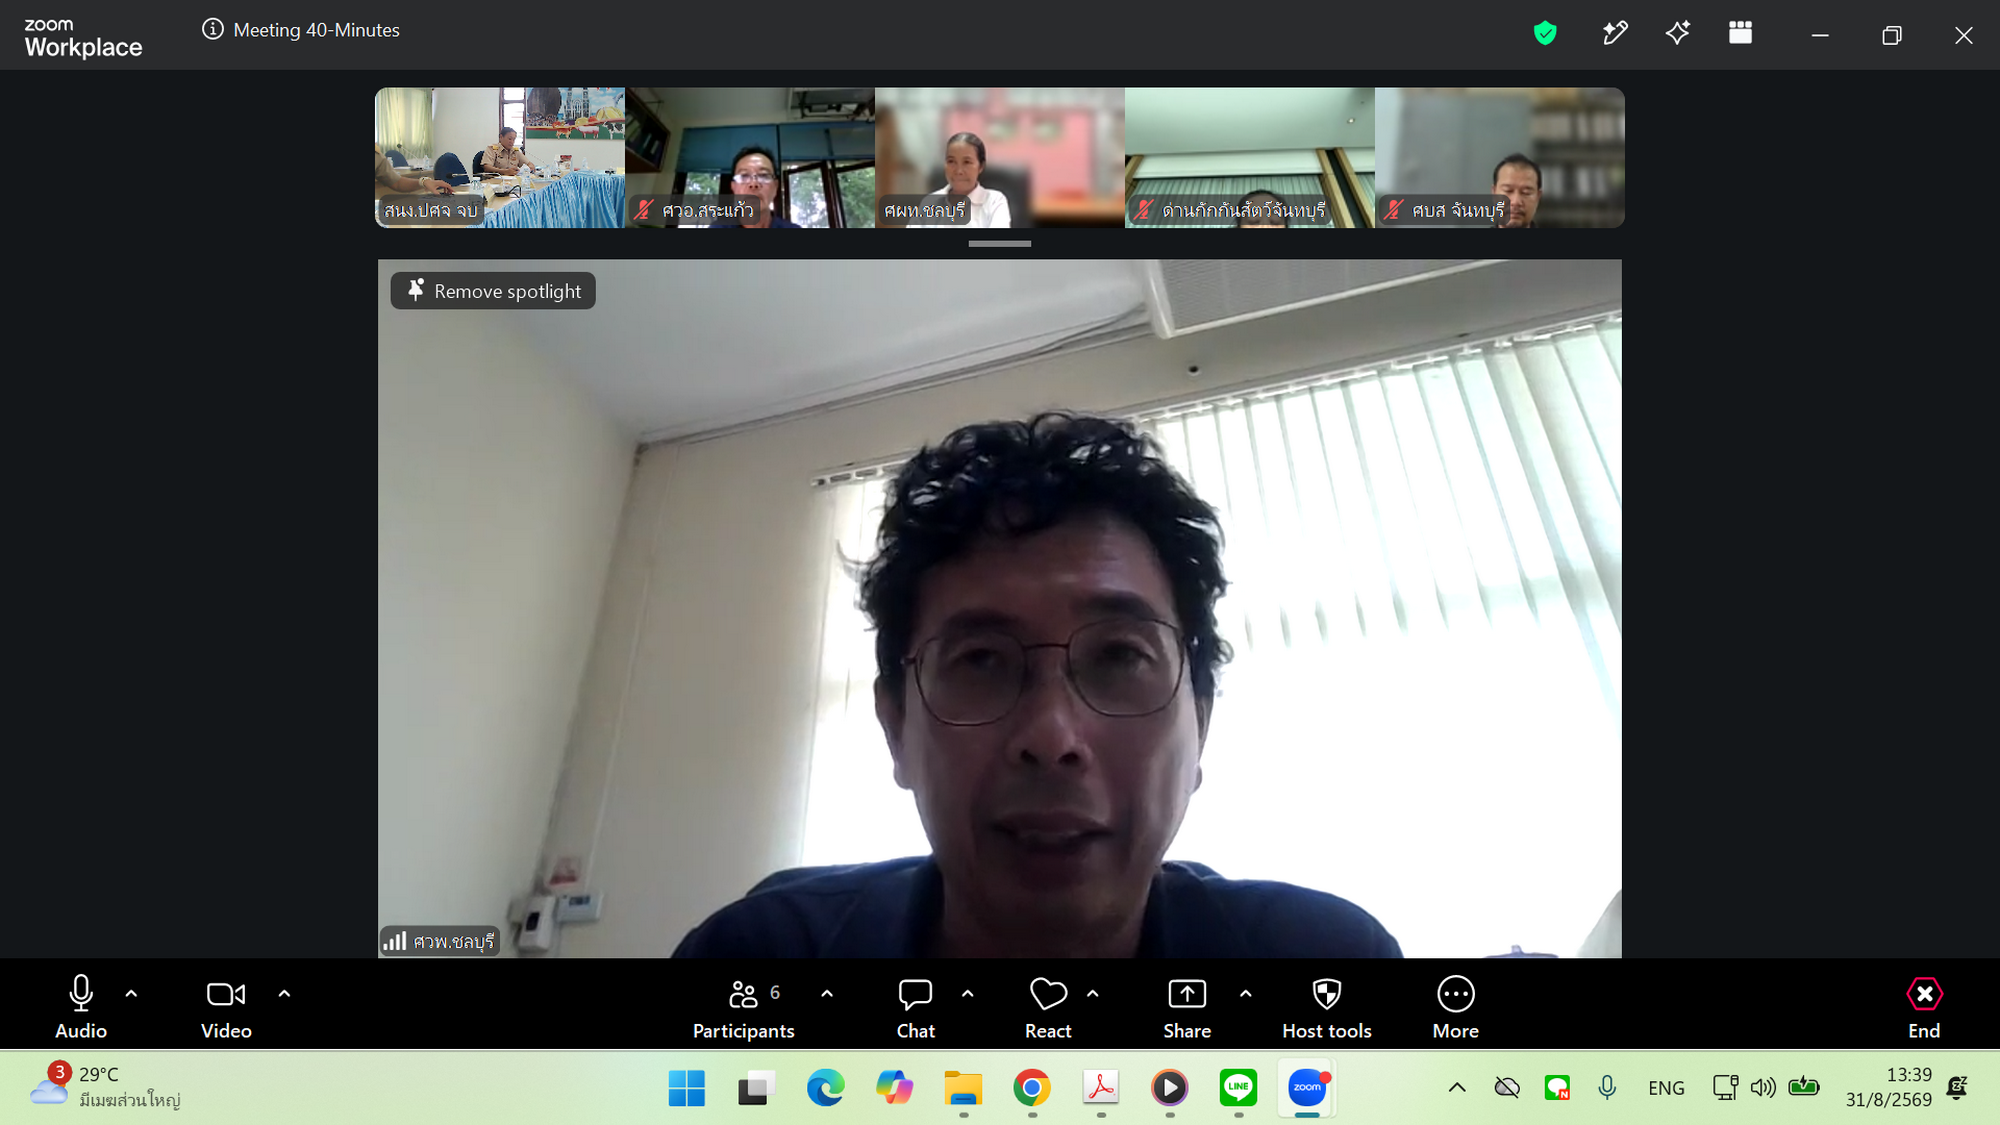Open the AI Companion sparkle icon
The height and width of the screenshot is (1125, 2000).
[1677, 33]
